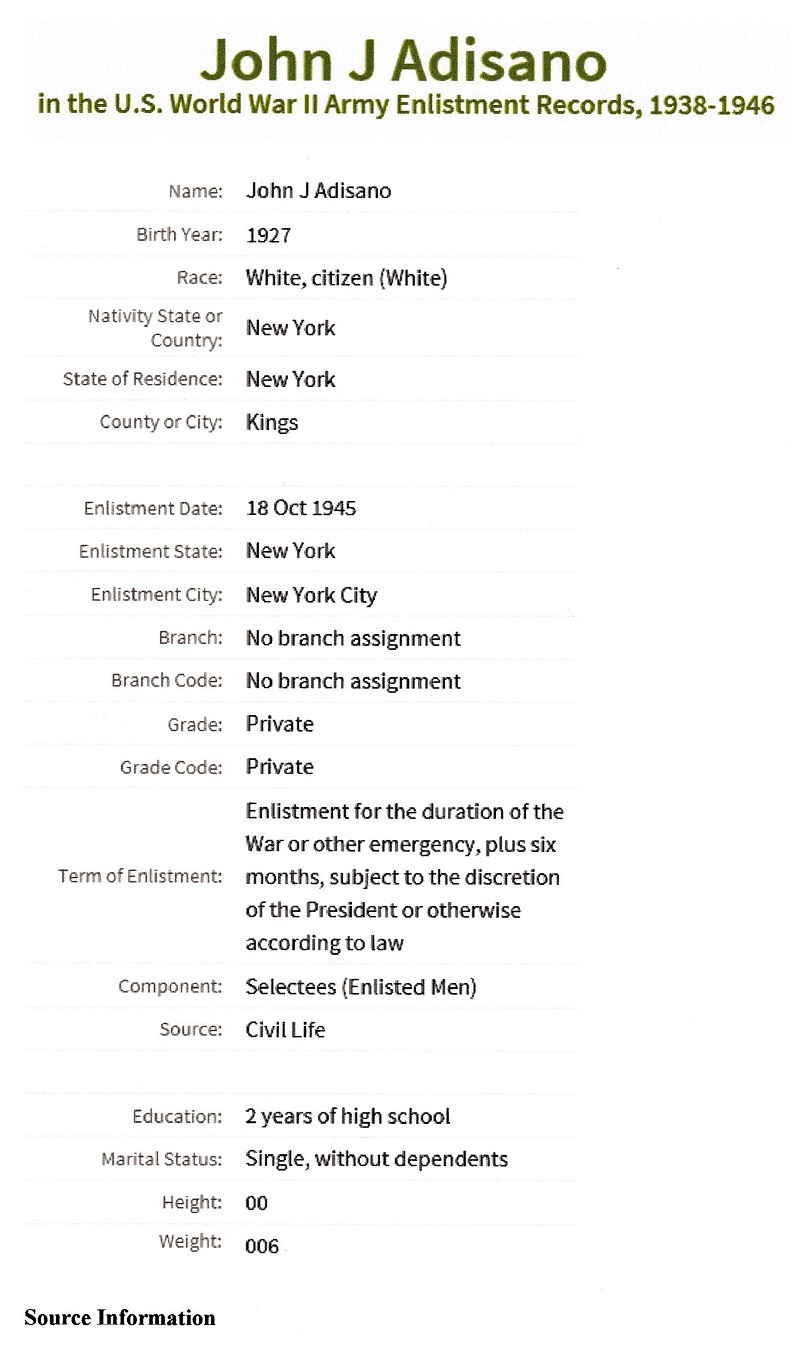The image size is (800, 1350).
Task: Click the Source value Civil Life
Action: point(285,1029)
